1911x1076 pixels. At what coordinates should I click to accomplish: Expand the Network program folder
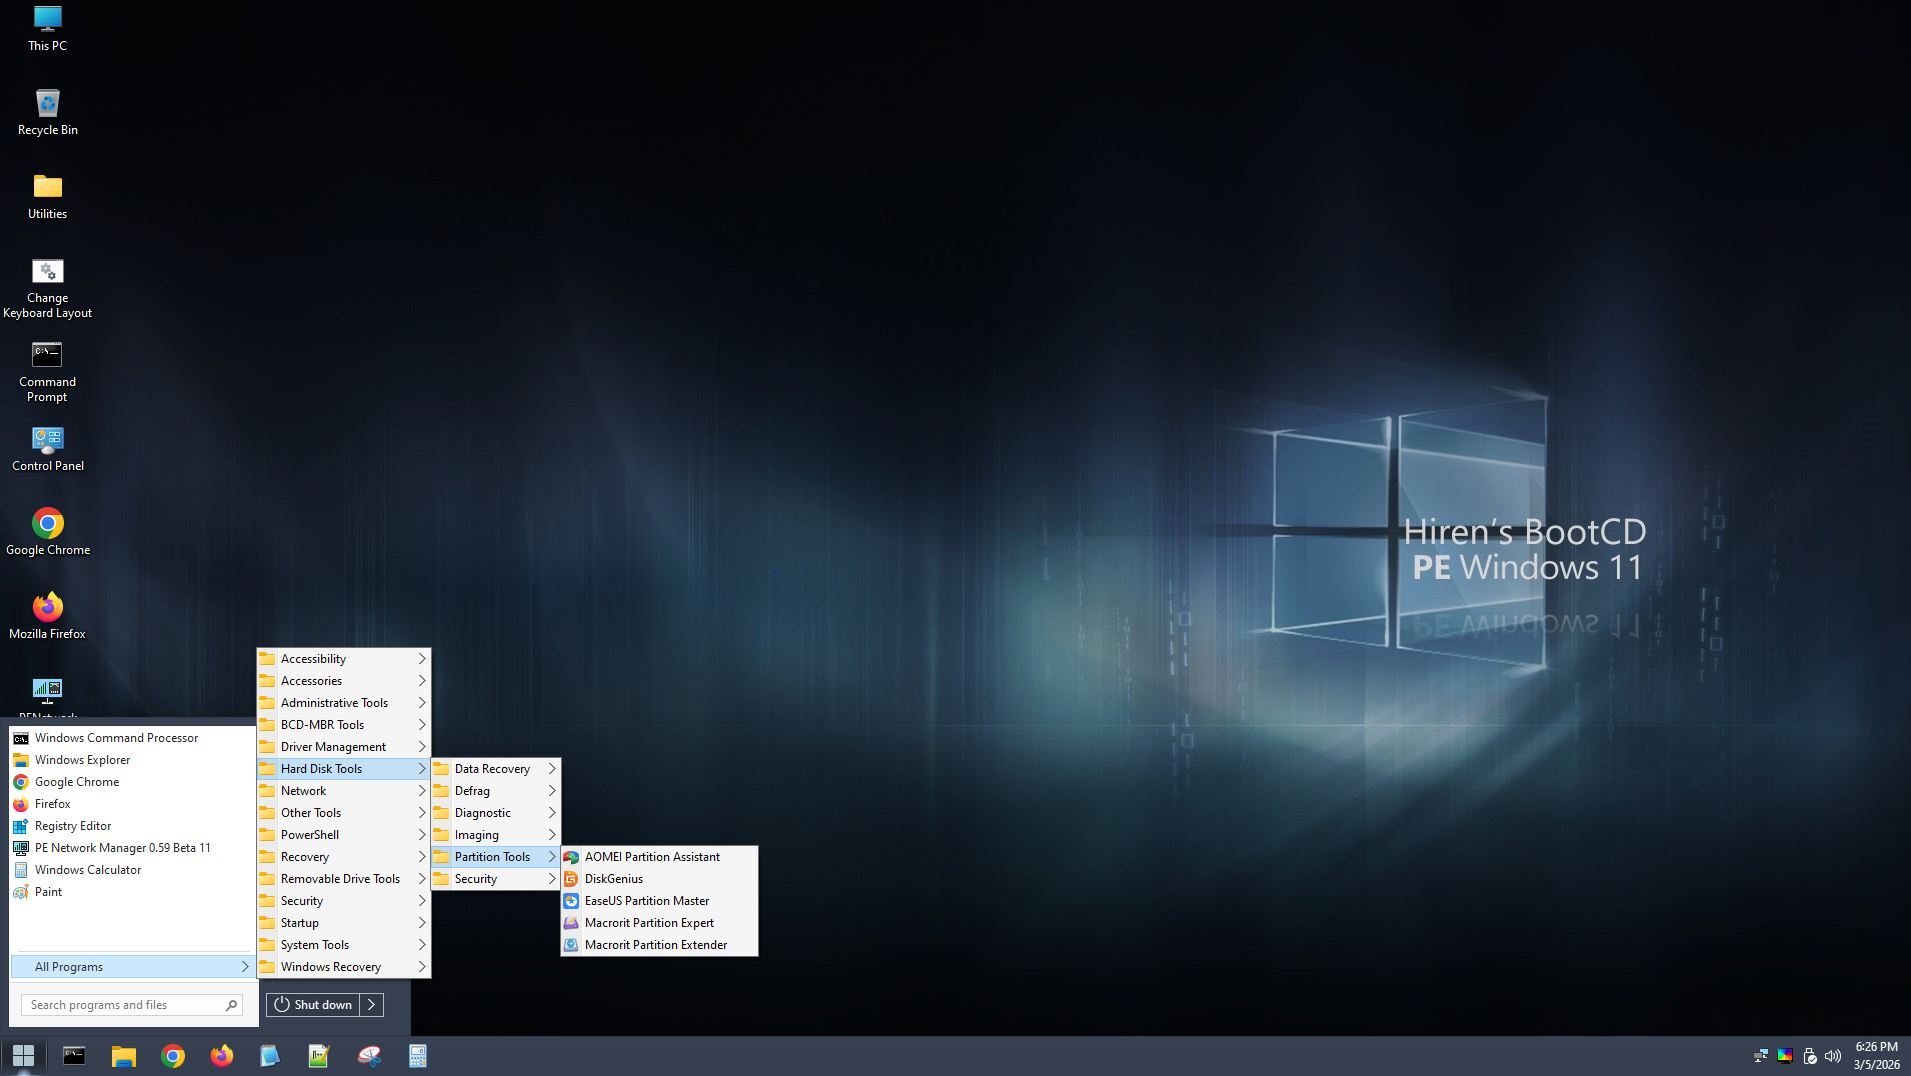(344, 791)
